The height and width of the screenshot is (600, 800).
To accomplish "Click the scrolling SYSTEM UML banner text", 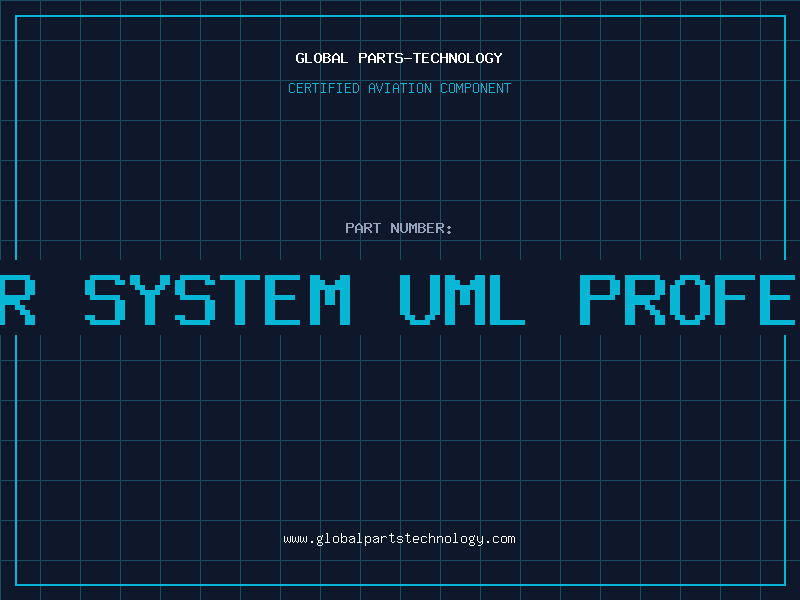I will coord(400,299).
